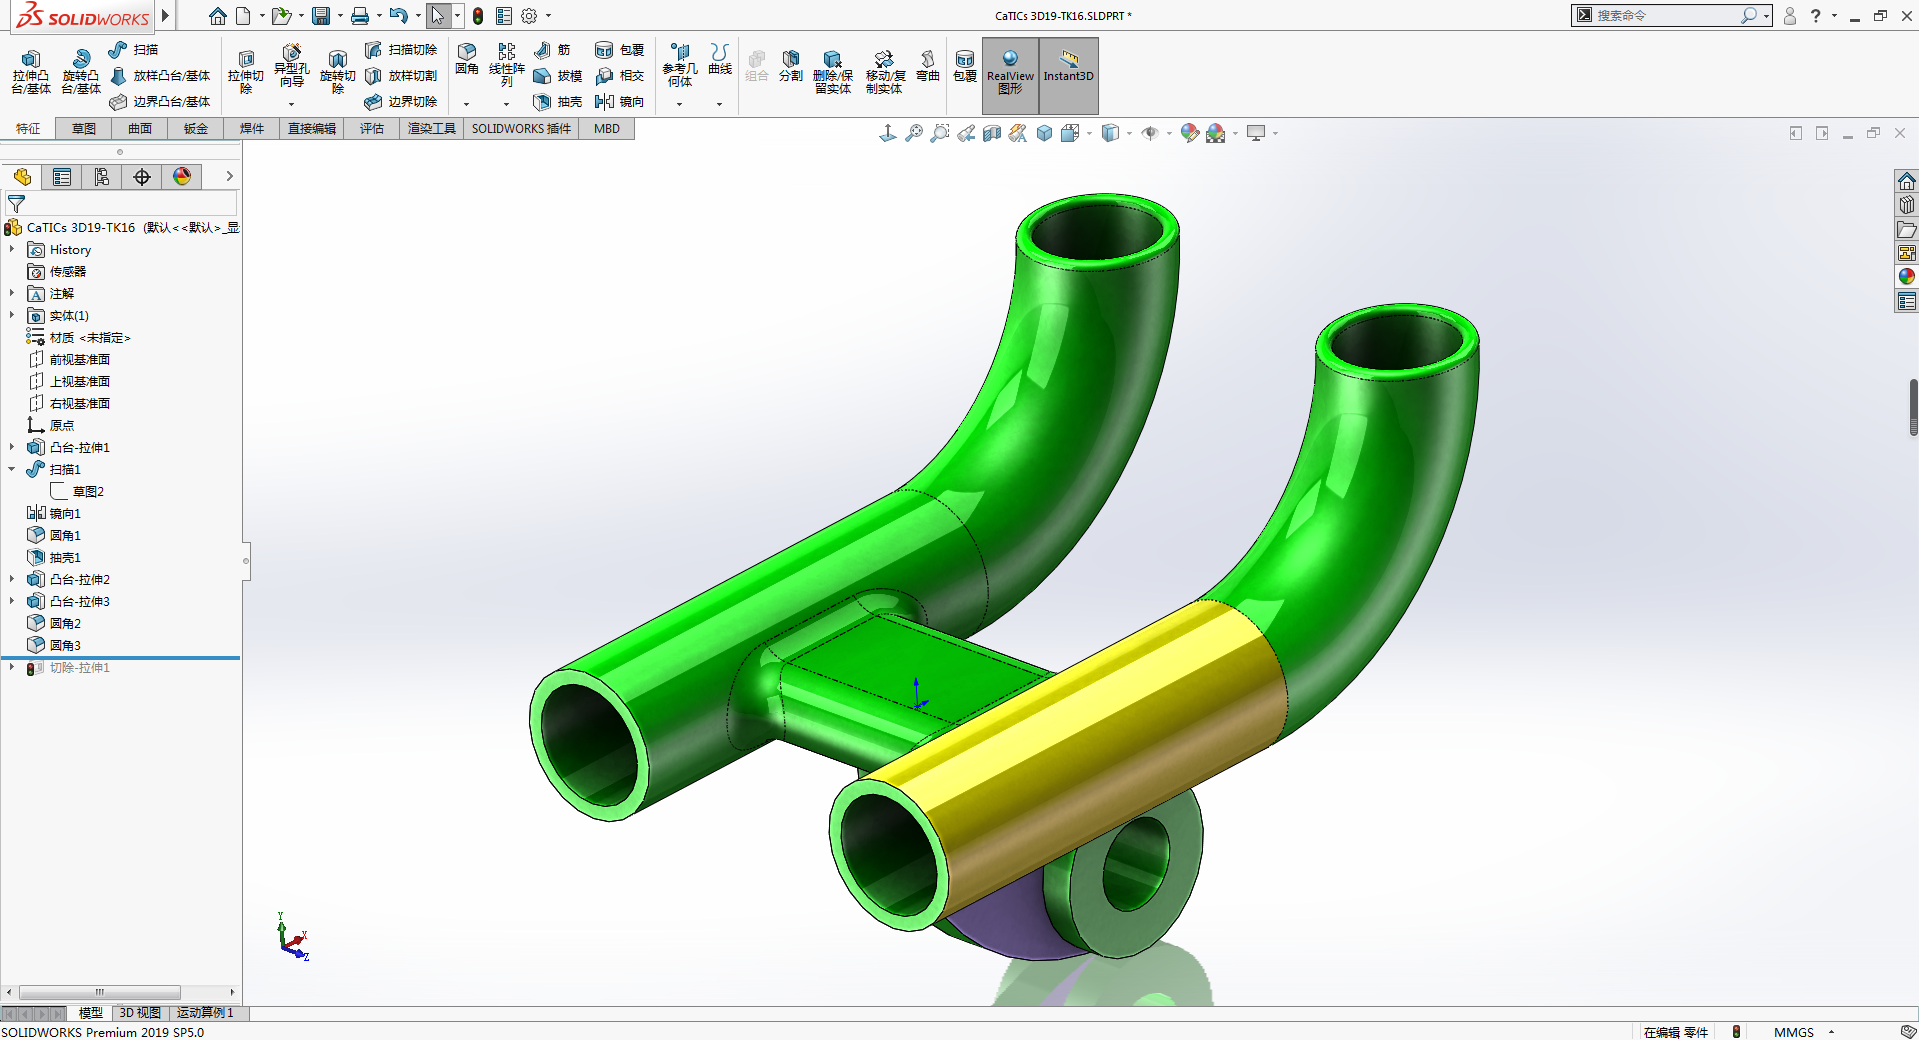
Task: Click the 搜索命令 search command field
Action: 1666,16
